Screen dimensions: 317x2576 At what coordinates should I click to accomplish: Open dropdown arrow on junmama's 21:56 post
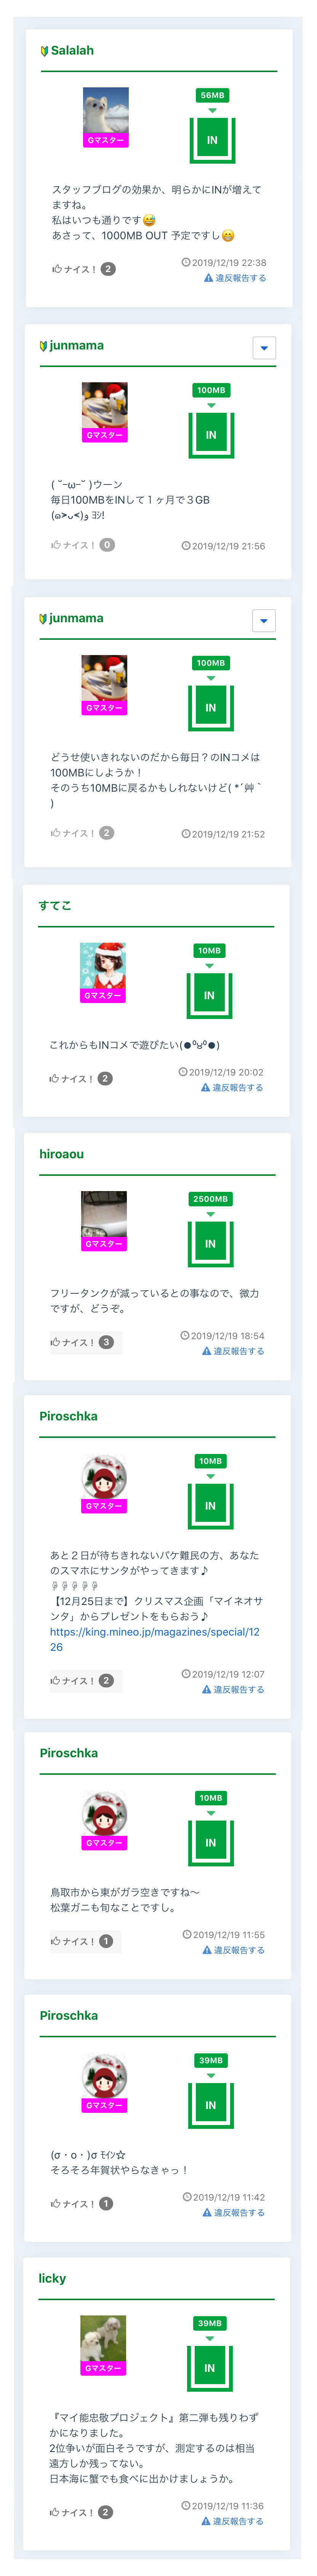pos(264,348)
